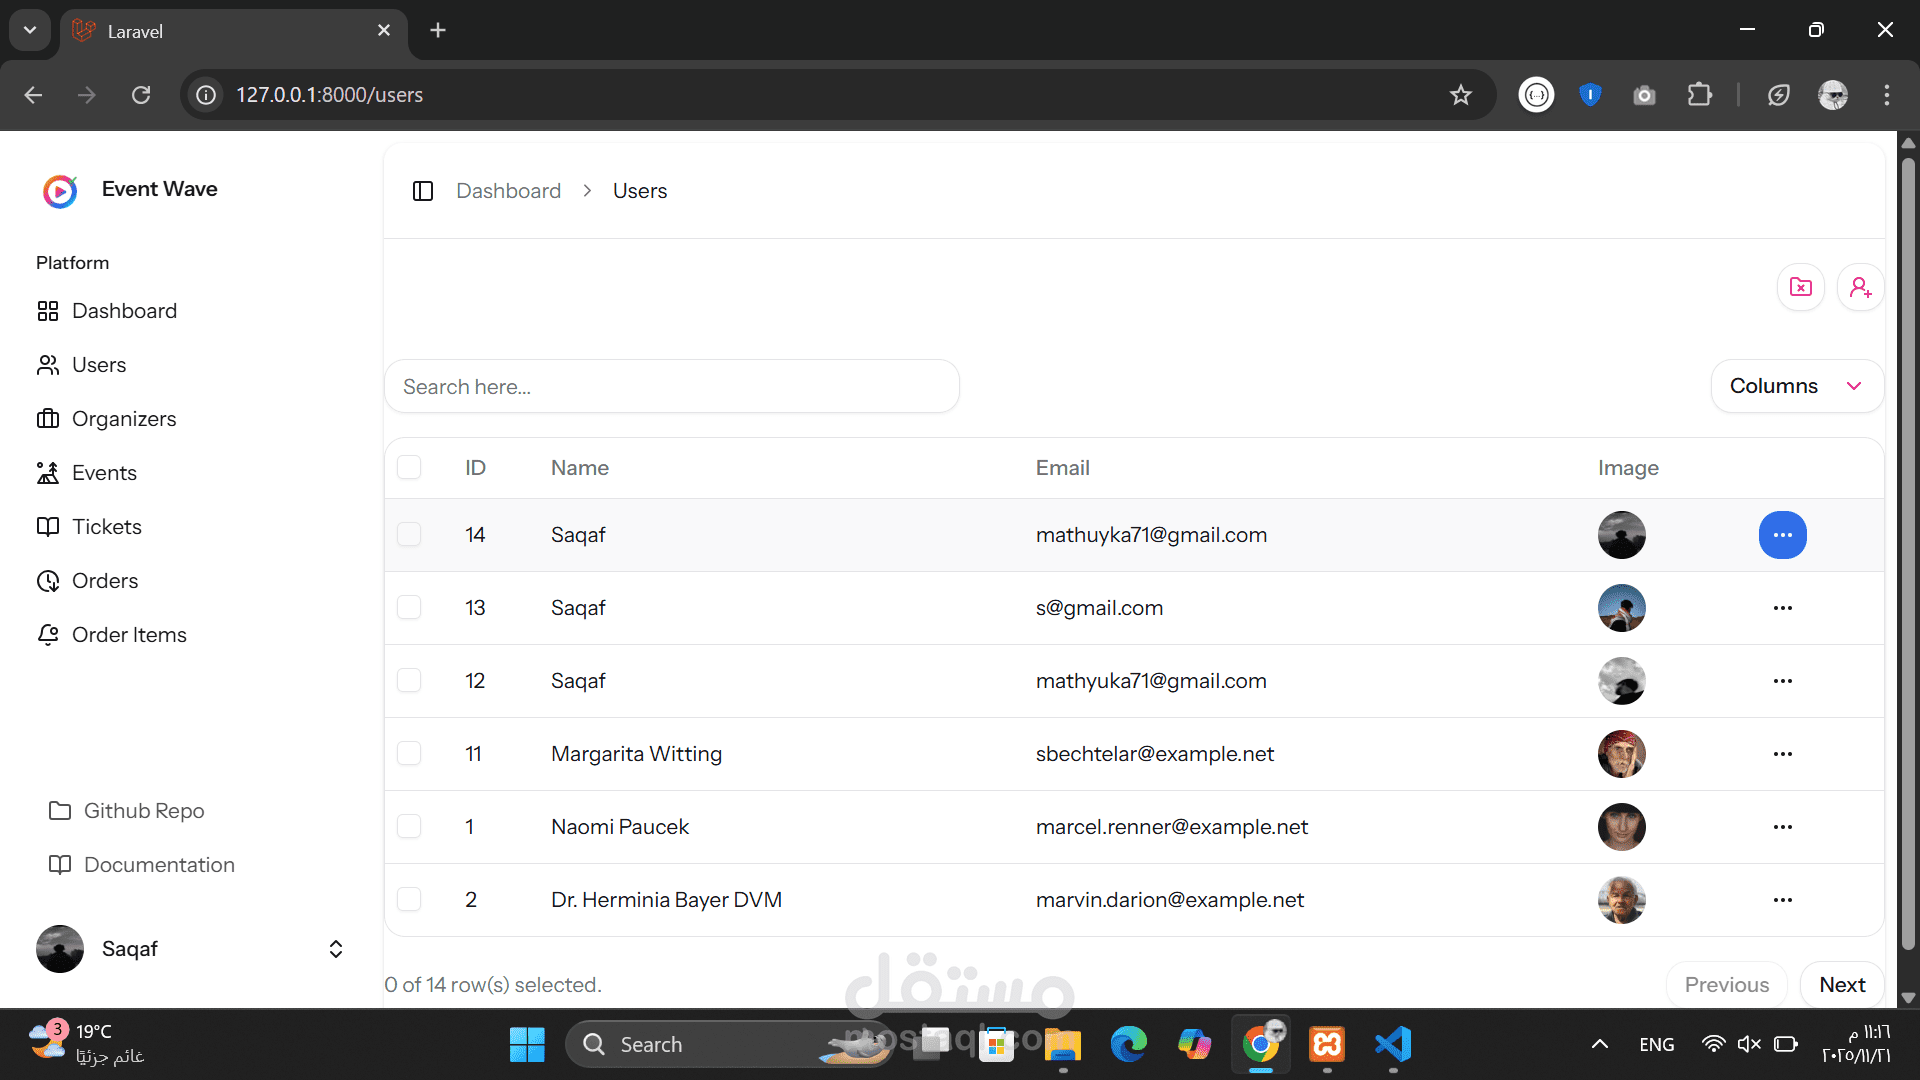Open Order Items in sidebar
1920x1080 pixels.
pyautogui.click(x=129, y=635)
